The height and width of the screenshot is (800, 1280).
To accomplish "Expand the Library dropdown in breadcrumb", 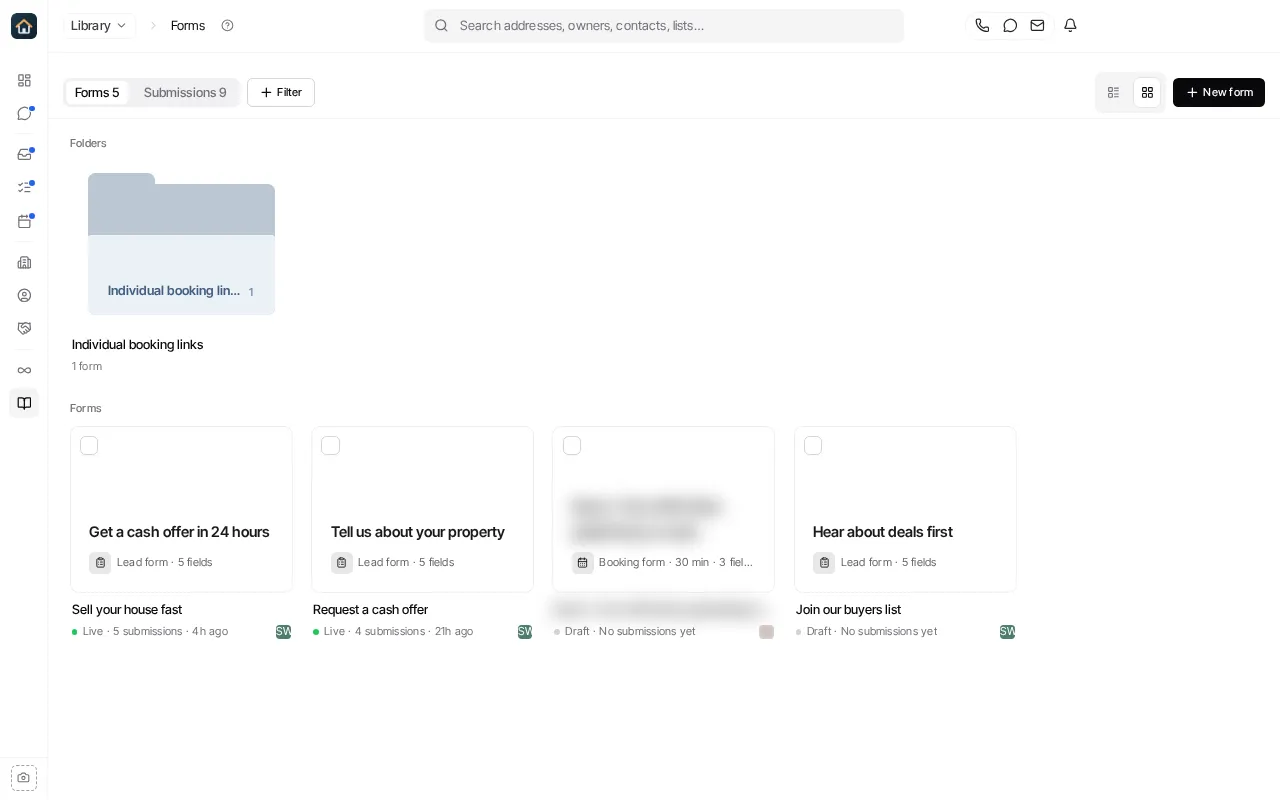I will 99,25.
